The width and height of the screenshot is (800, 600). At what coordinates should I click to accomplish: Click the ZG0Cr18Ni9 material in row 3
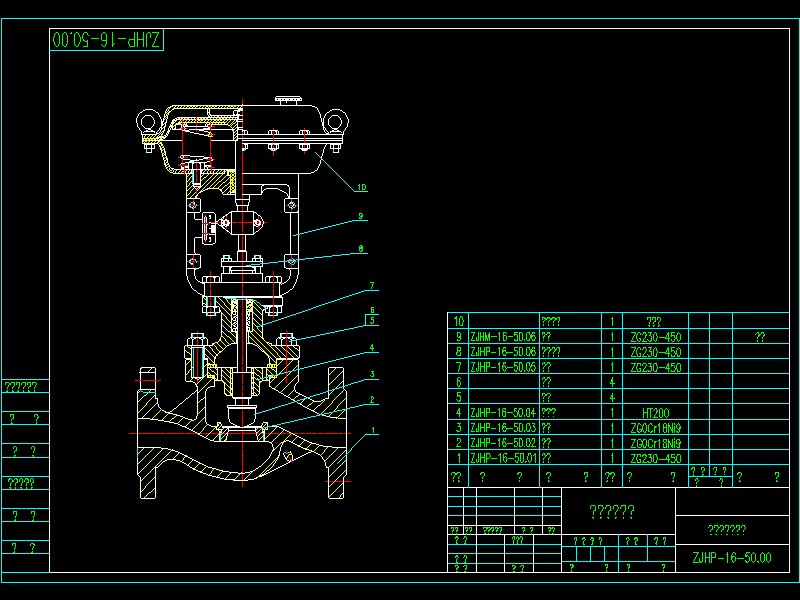click(x=656, y=428)
